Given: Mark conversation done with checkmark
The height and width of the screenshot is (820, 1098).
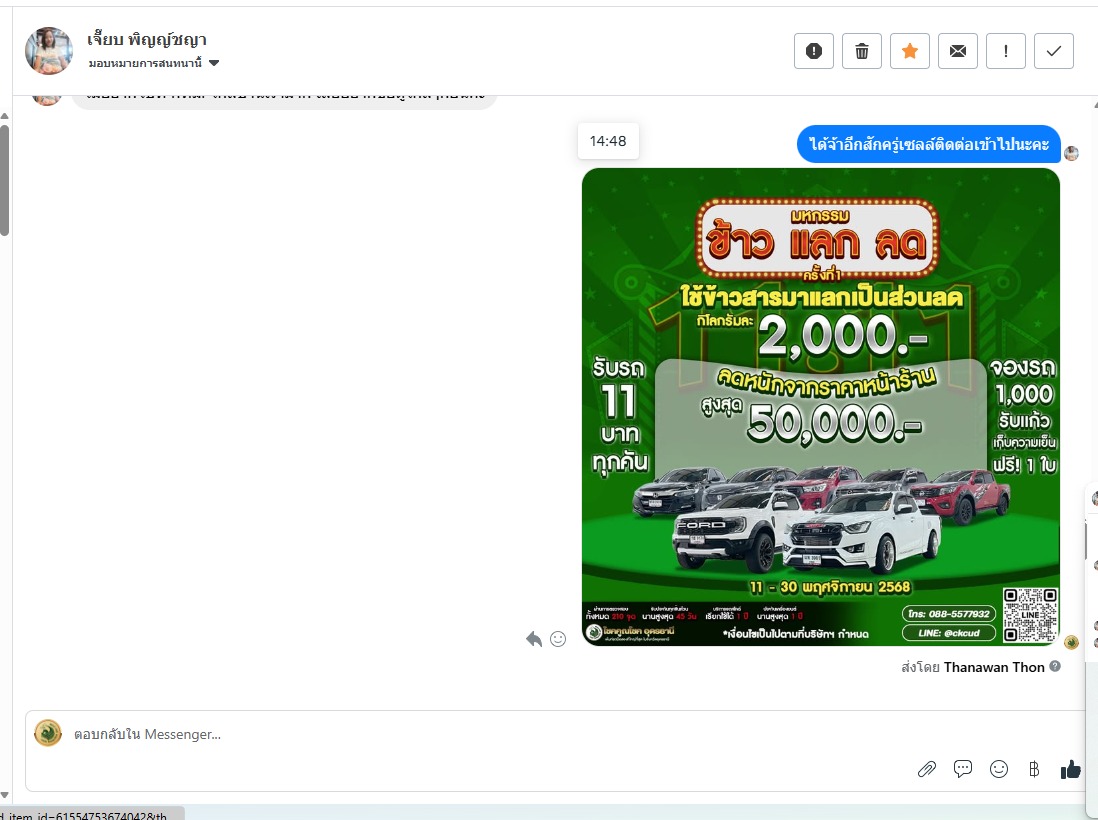Looking at the screenshot, I should [1054, 51].
